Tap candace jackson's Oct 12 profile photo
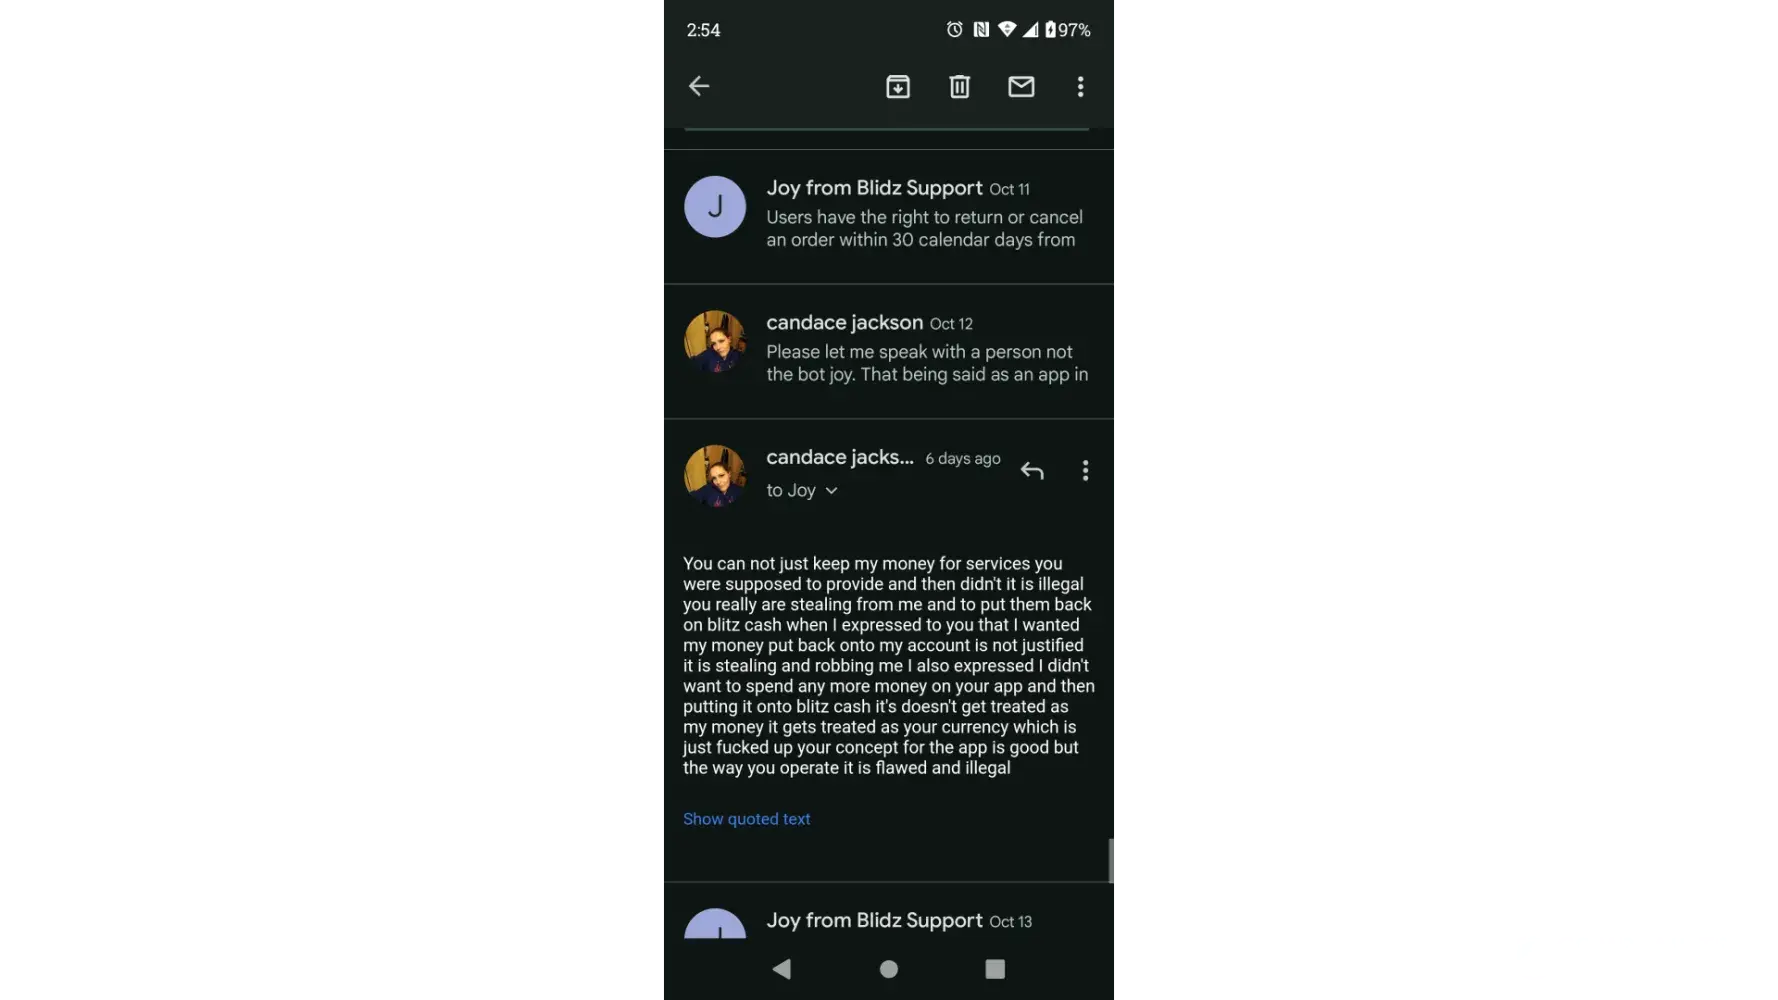This screenshot has width=1778, height=1000. pos(715,342)
